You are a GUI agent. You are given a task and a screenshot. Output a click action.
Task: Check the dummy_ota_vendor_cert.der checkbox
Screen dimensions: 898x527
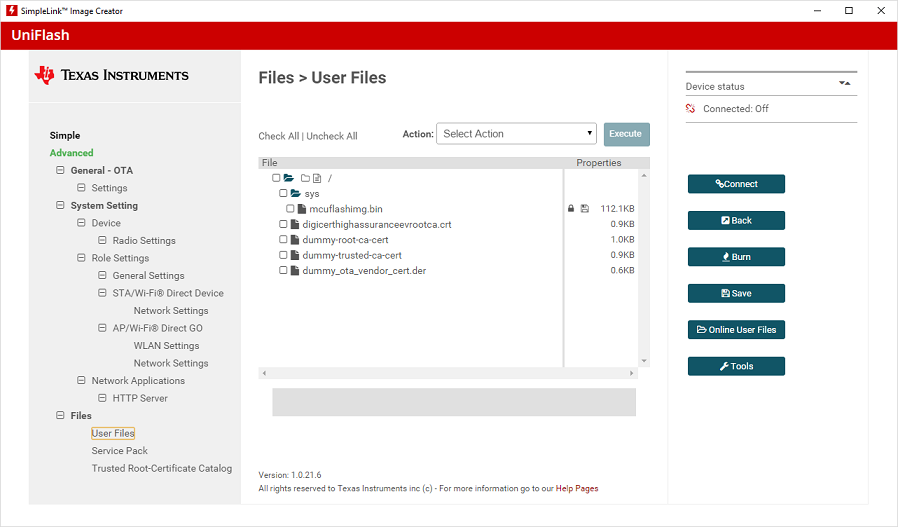(x=283, y=270)
